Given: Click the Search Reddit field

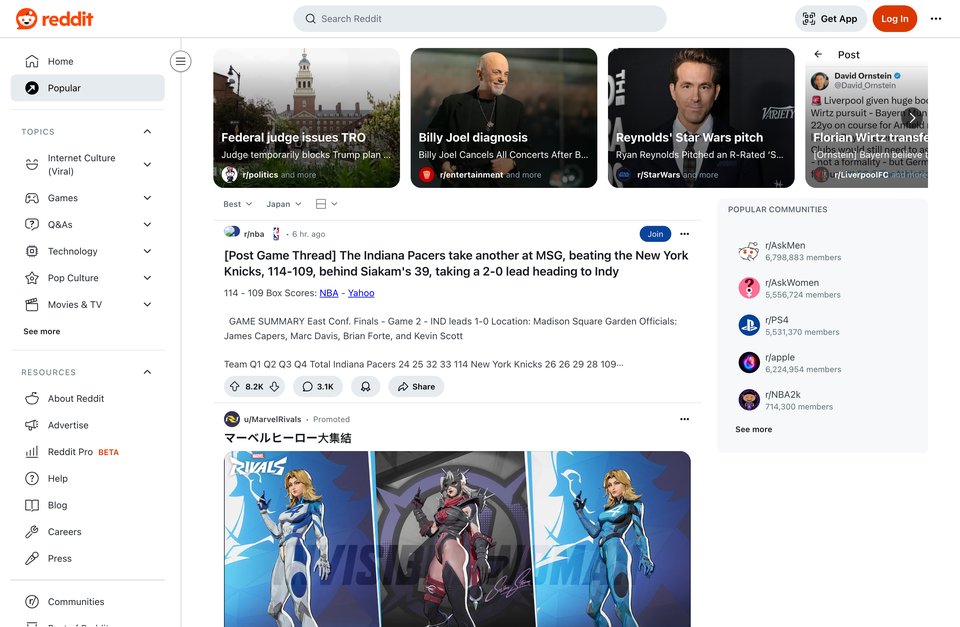Looking at the screenshot, I should [x=479, y=19].
